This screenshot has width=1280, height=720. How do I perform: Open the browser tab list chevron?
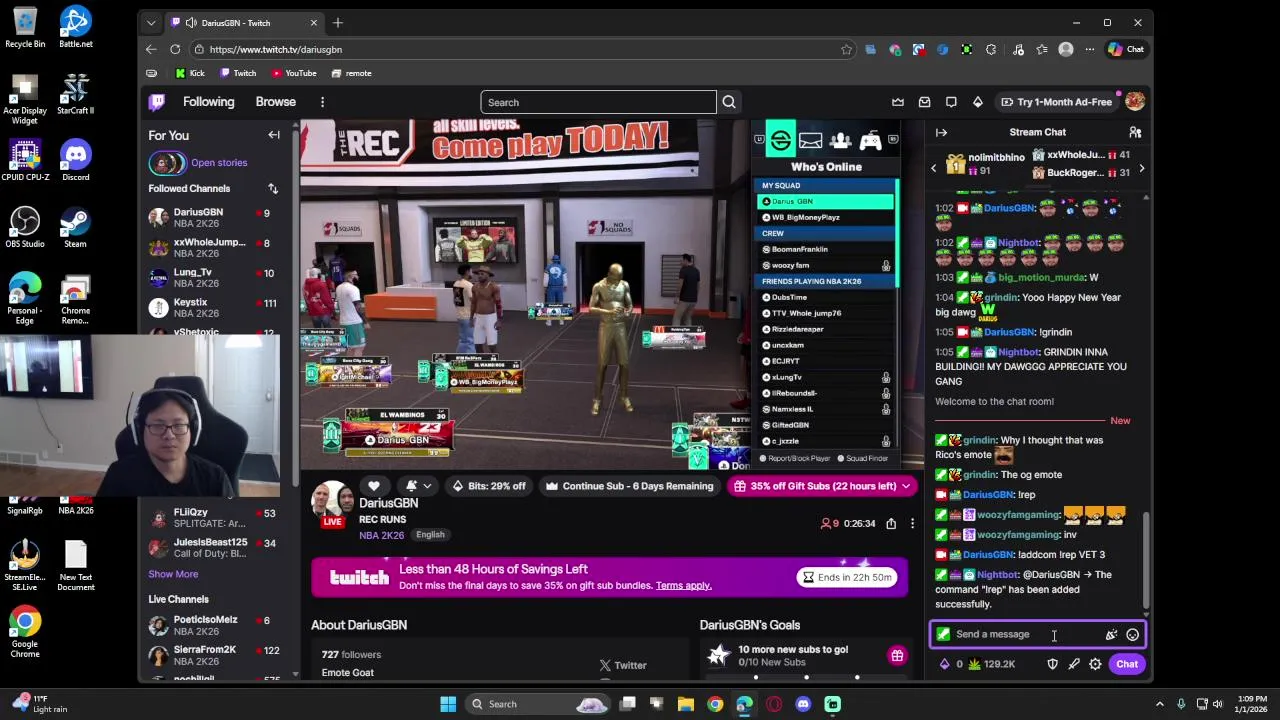pos(151,23)
